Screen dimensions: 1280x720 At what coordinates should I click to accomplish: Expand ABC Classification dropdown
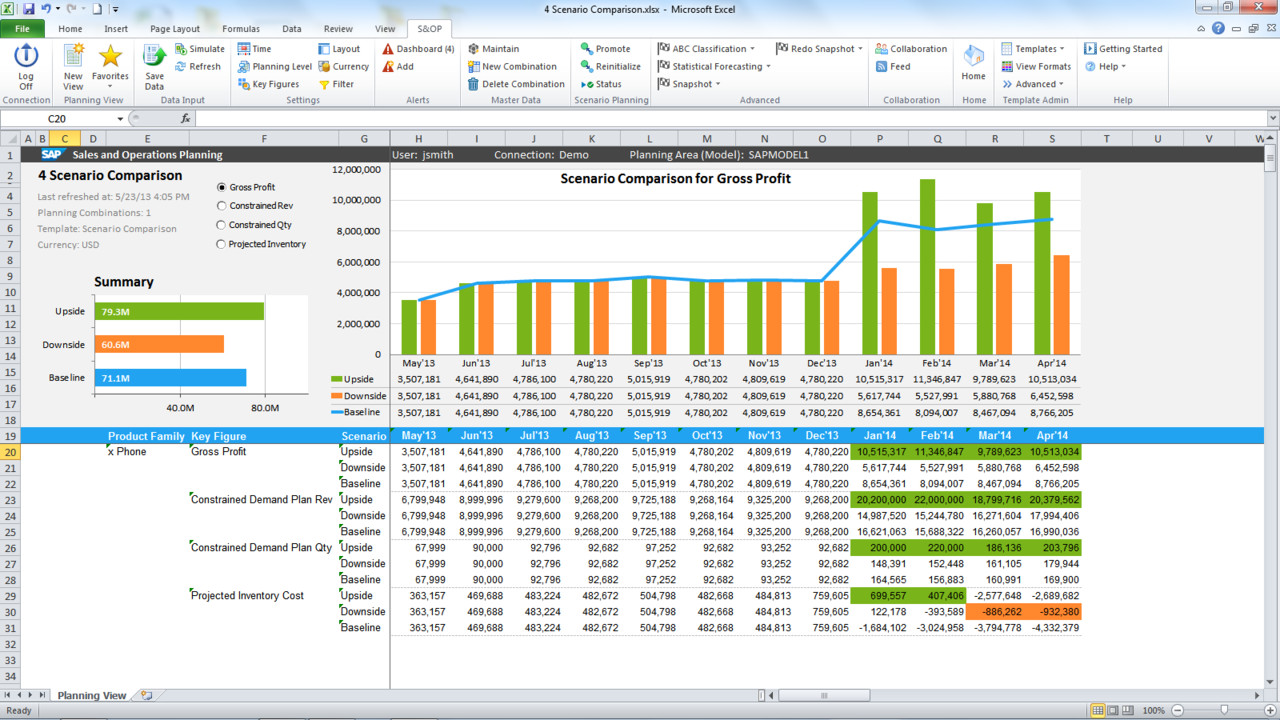751,49
